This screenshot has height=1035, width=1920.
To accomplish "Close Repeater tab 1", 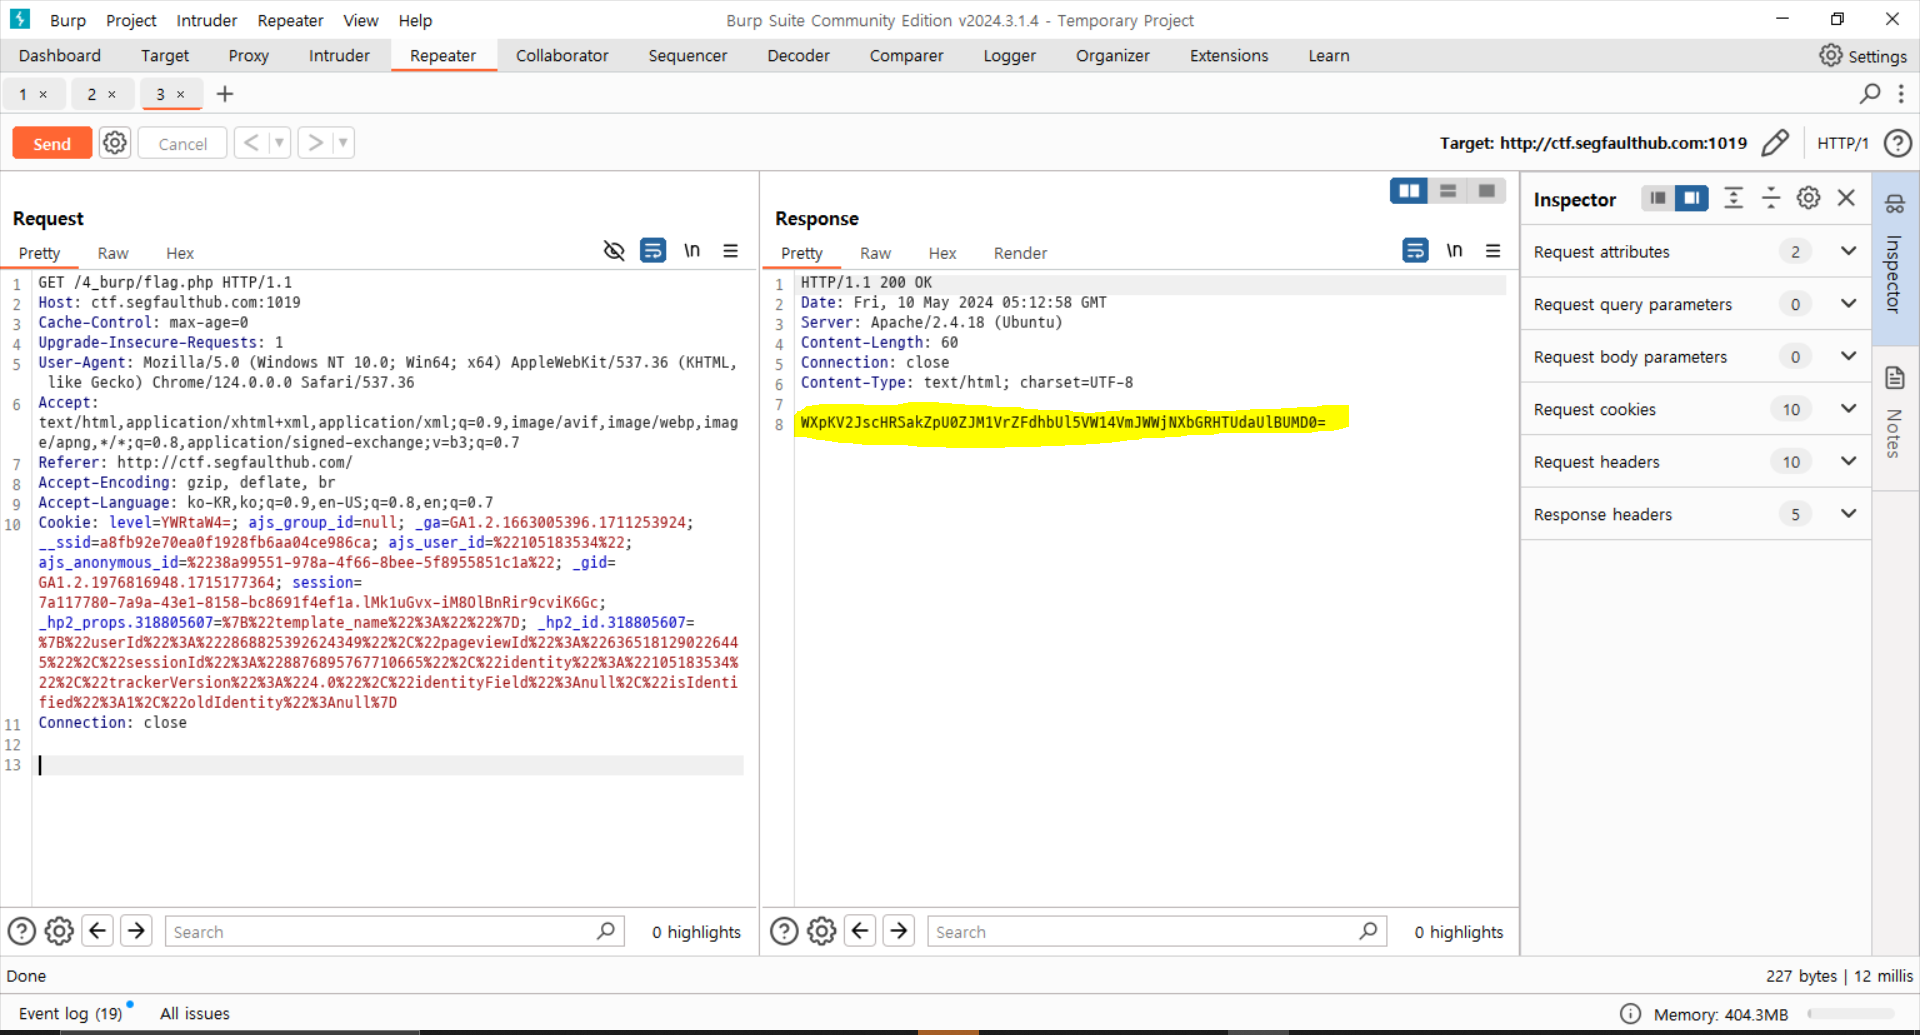I will tap(43, 94).
